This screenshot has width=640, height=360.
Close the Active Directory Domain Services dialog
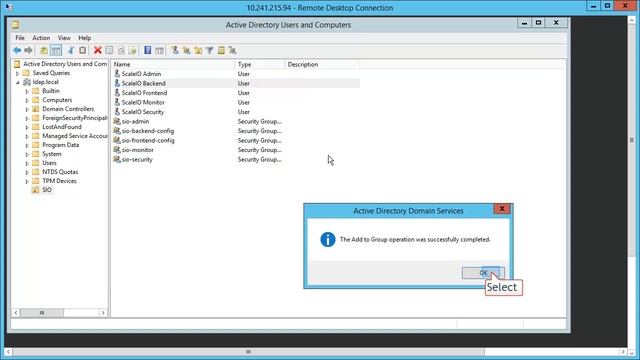(502, 209)
